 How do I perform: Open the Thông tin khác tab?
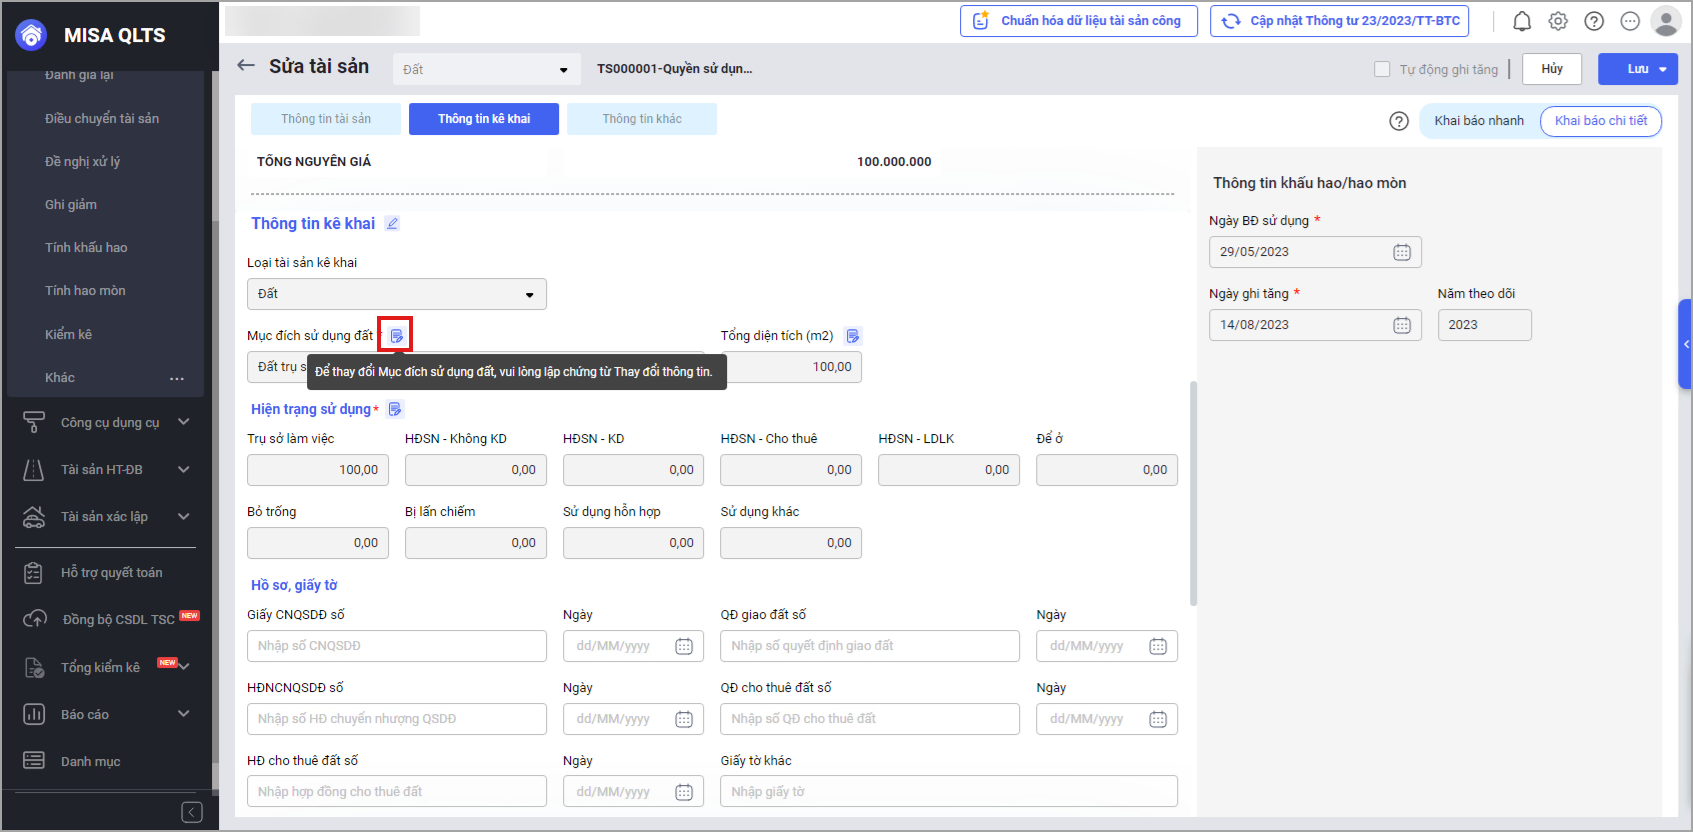[641, 119]
